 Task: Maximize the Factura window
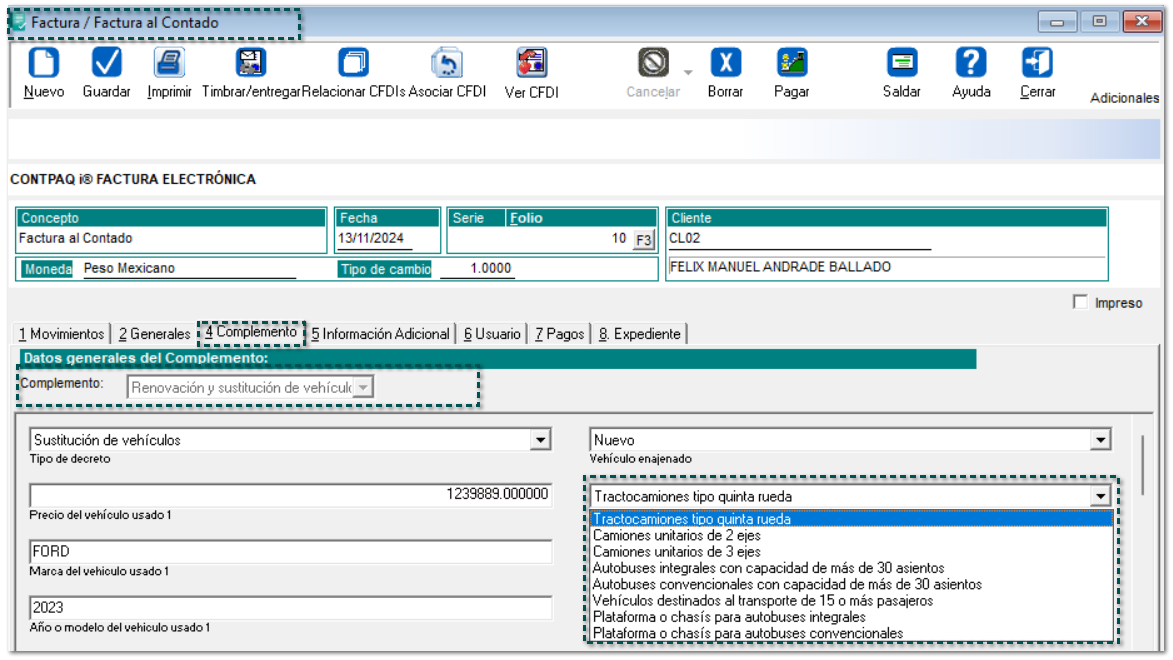[1099, 22]
